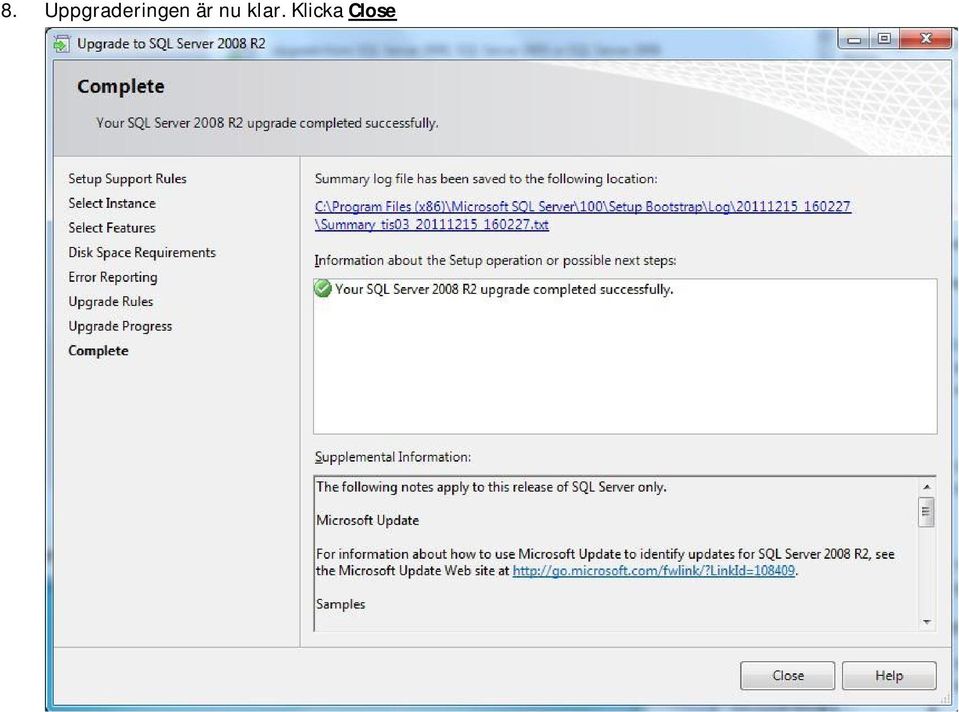
Task: Select the Error Reporting step
Action: [x=113, y=277]
